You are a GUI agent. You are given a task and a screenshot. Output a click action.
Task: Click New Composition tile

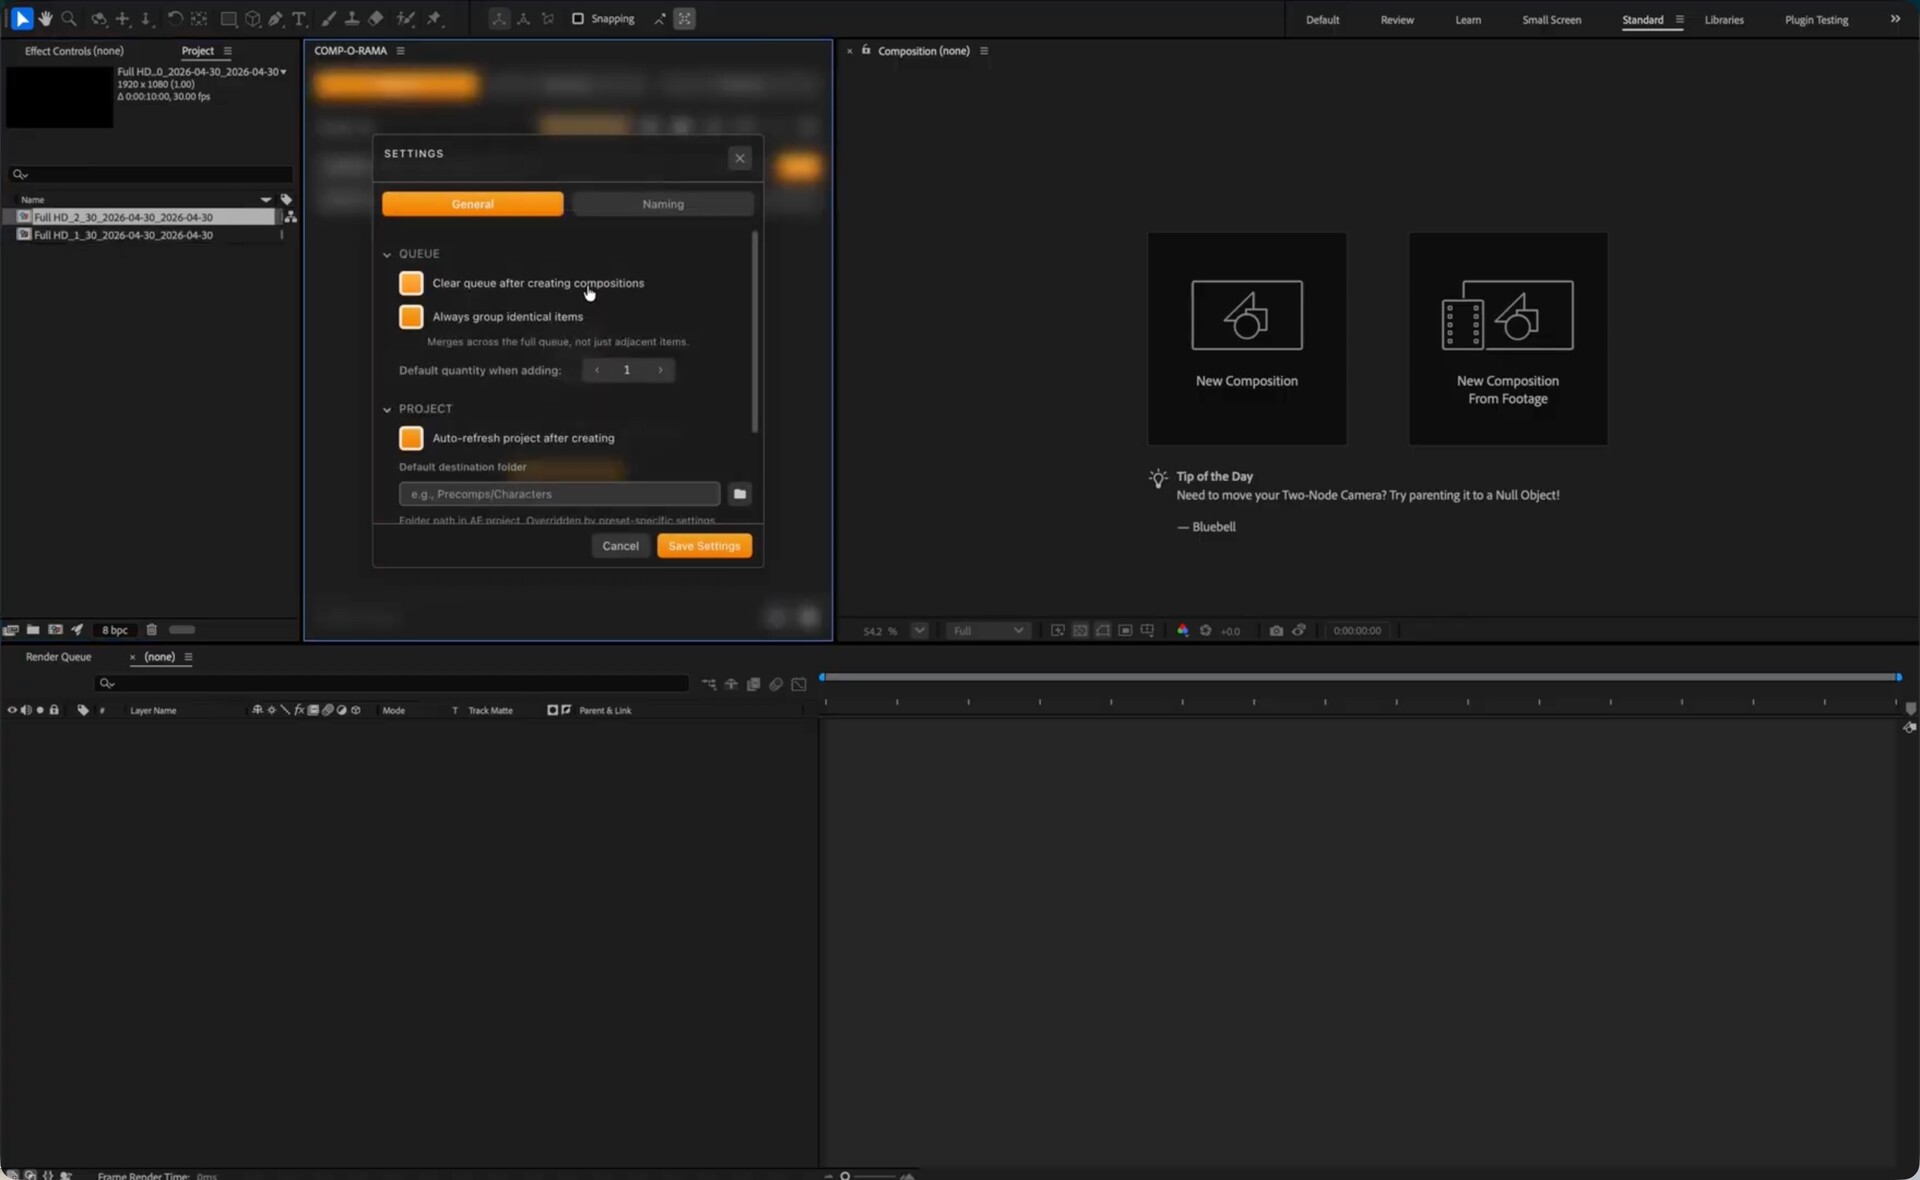1247,339
